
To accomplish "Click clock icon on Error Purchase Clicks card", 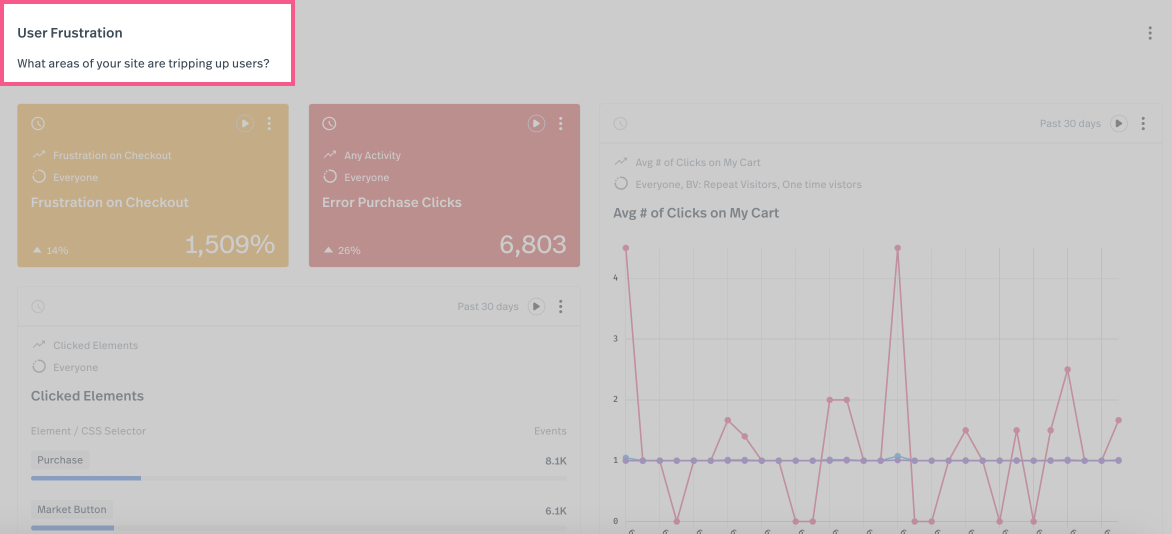I will pyautogui.click(x=329, y=124).
